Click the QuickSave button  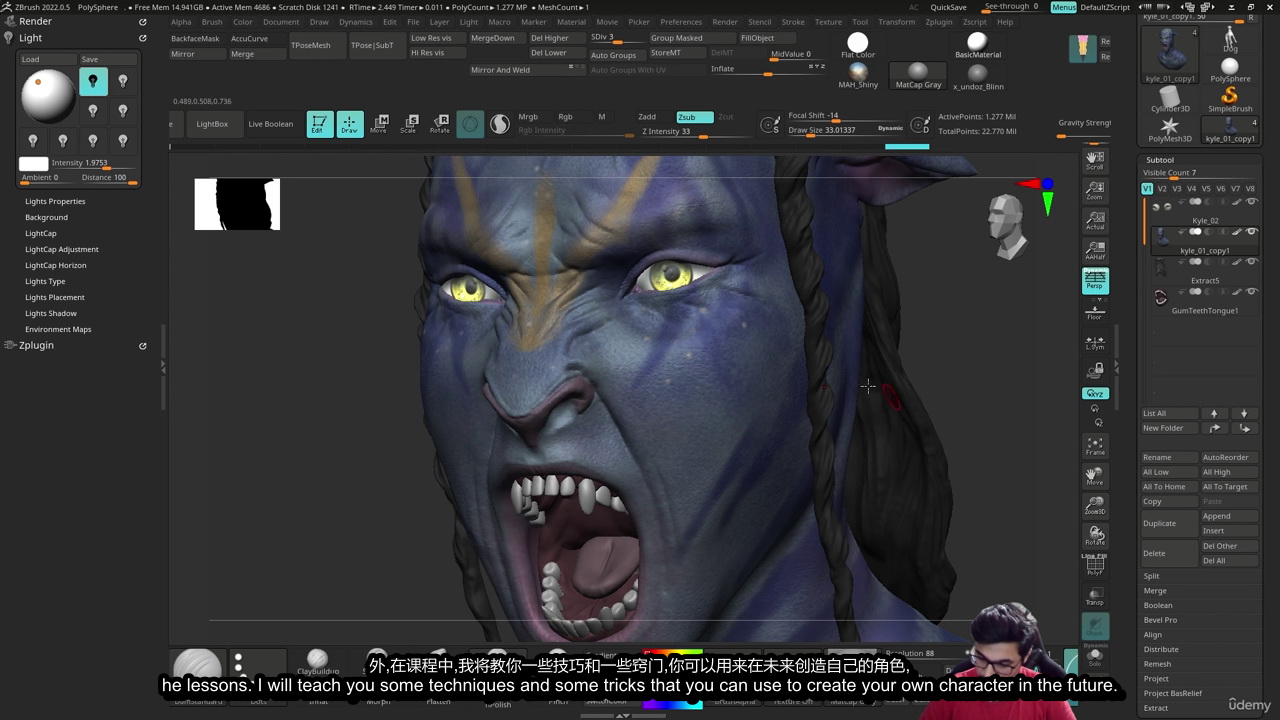coord(948,7)
